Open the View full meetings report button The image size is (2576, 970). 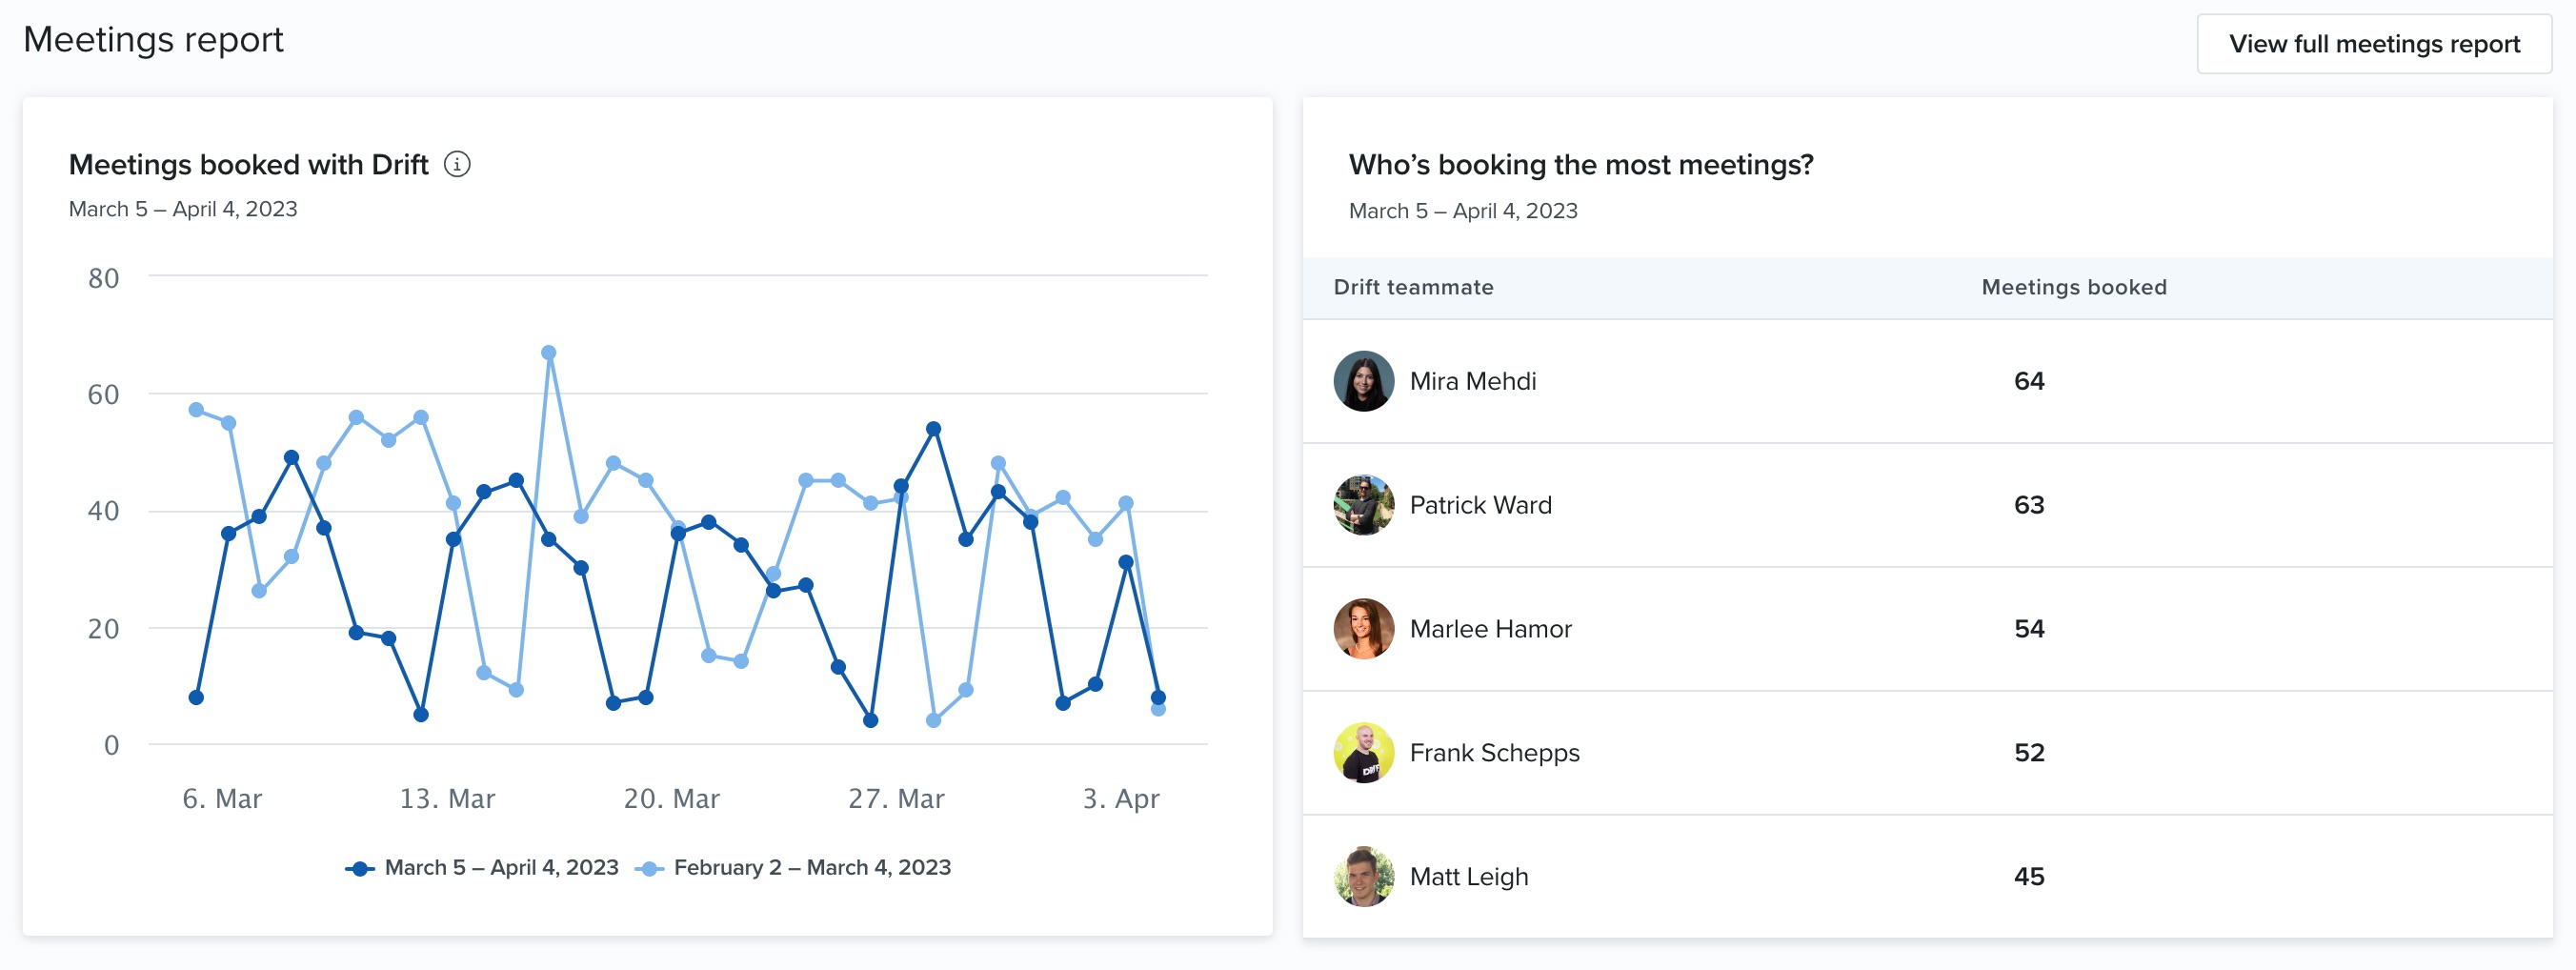coord(2374,44)
